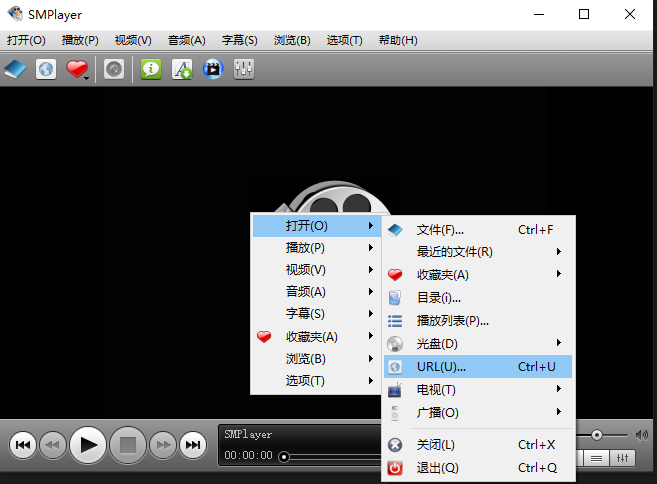Expand 收藏夹(A) in the open submenu
This screenshot has height=484, width=657.
pos(478,275)
